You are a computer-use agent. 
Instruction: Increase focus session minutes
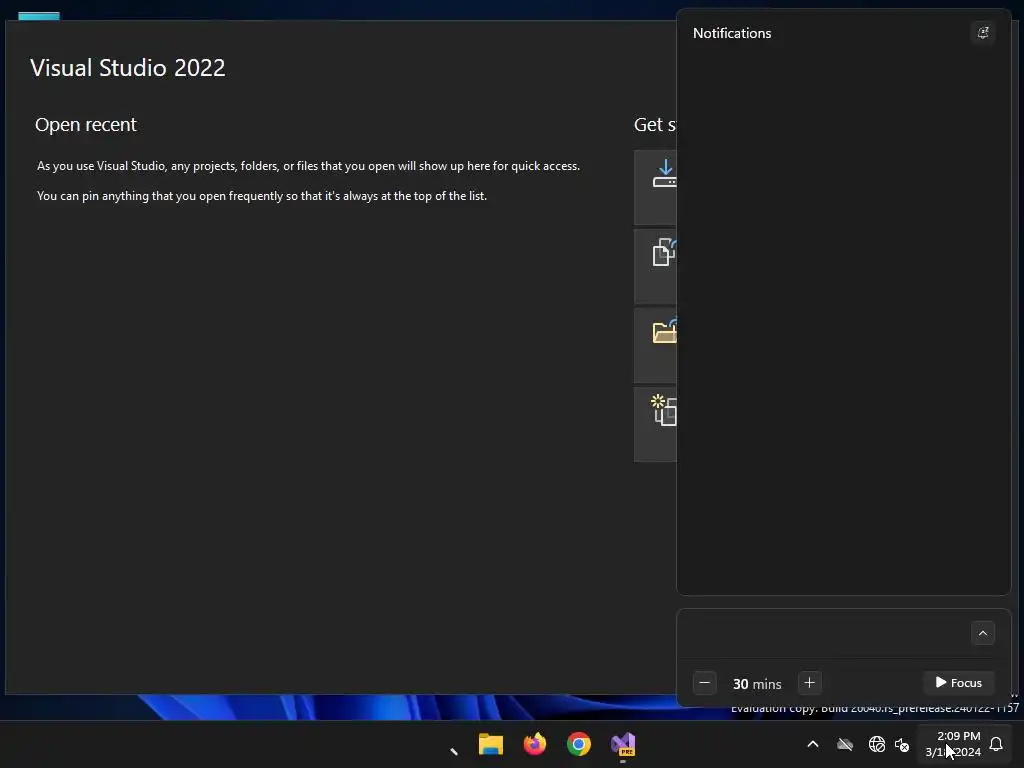point(809,683)
